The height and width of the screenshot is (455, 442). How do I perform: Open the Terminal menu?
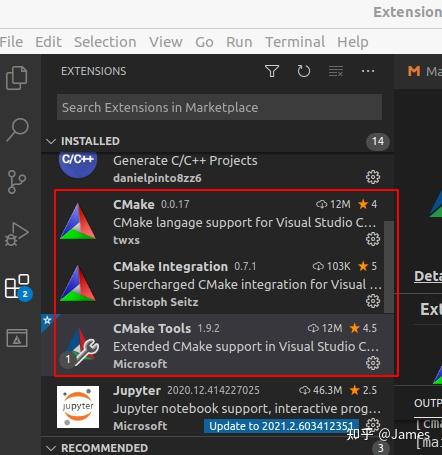[295, 42]
